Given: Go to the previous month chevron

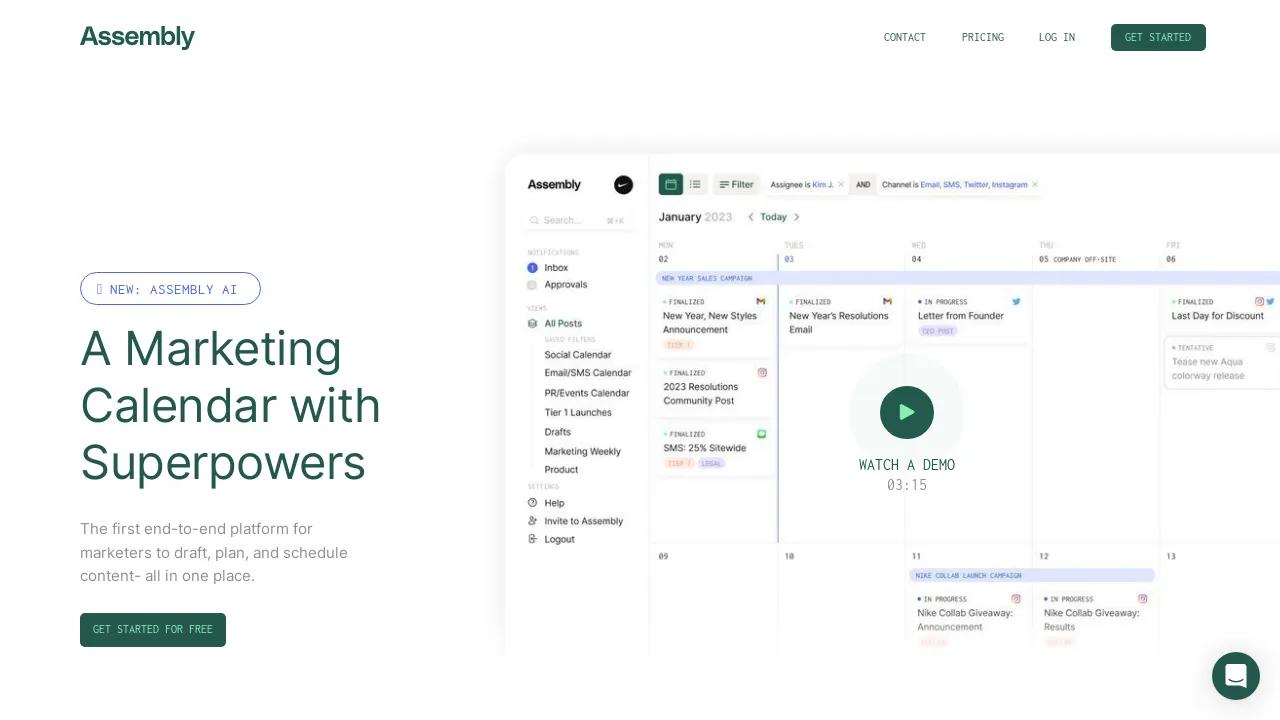Looking at the screenshot, I should point(751,217).
